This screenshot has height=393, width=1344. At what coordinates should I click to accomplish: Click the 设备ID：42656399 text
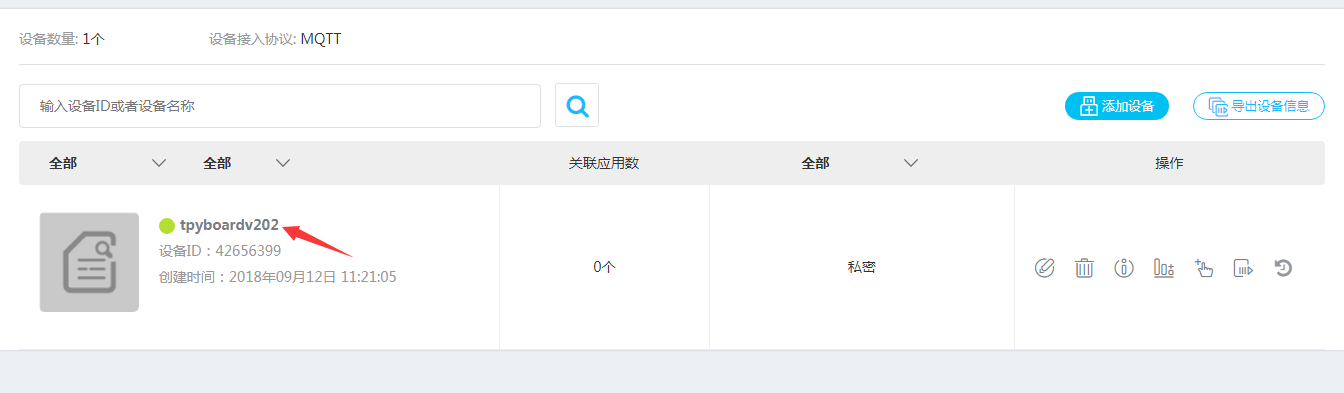220,251
